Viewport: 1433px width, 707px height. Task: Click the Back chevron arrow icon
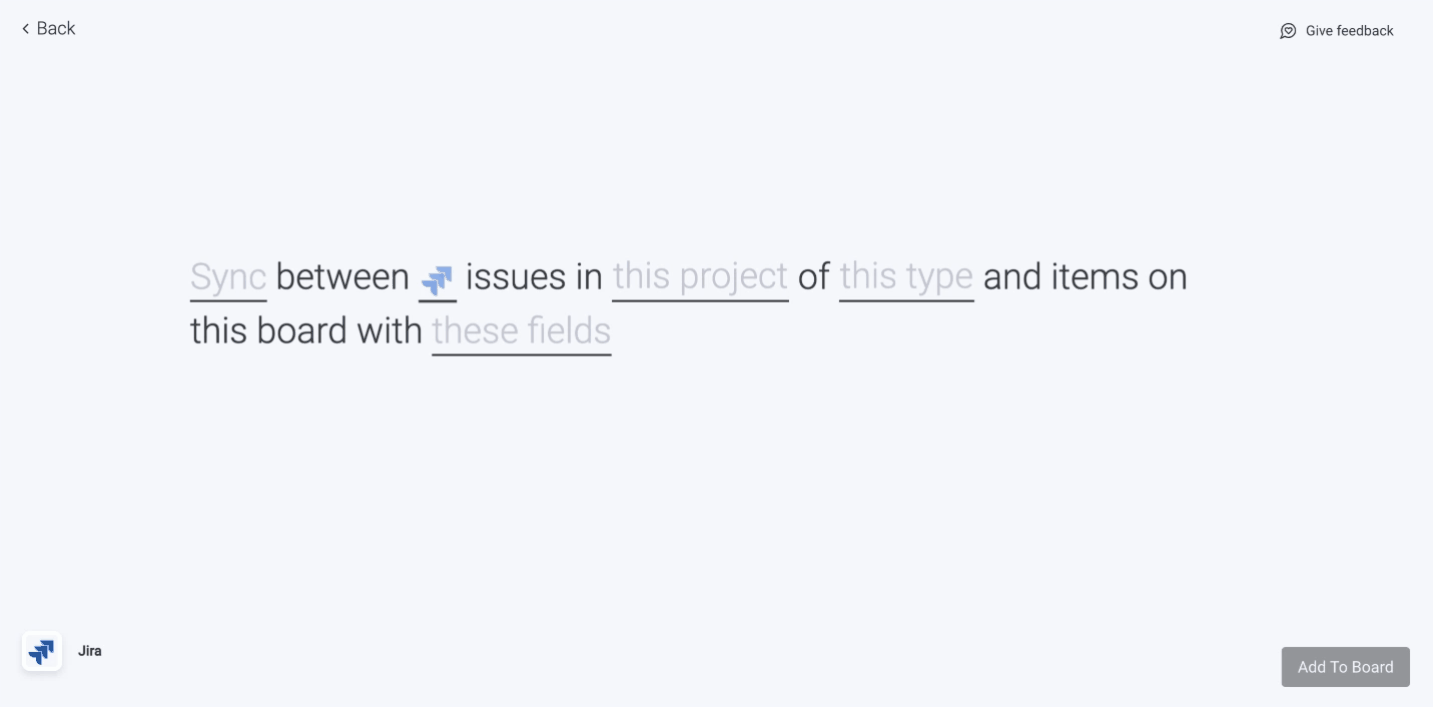pos(25,29)
